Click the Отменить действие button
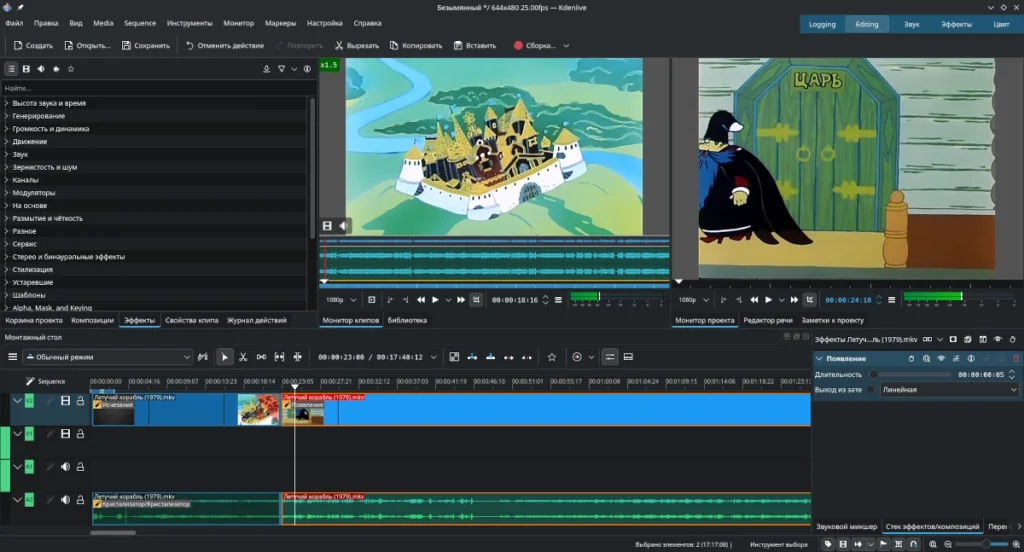The height and width of the screenshot is (552, 1024). [x=225, y=46]
